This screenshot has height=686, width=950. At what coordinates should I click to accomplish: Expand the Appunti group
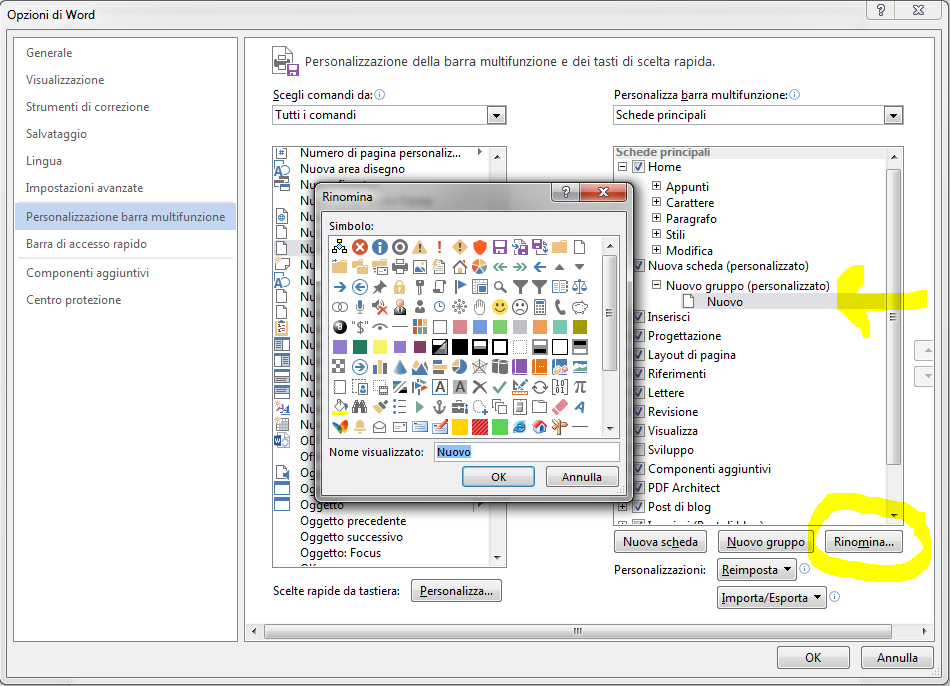656,185
